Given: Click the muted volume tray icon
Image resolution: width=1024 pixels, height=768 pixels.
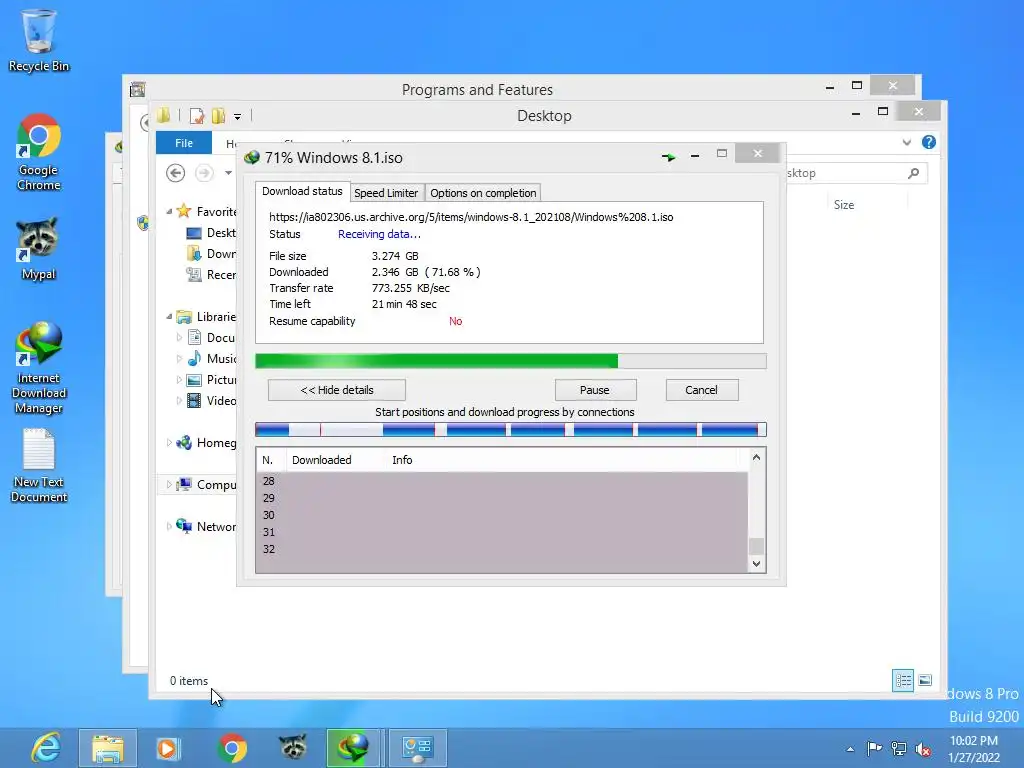Looking at the screenshot, I should [x=923, y=749].
